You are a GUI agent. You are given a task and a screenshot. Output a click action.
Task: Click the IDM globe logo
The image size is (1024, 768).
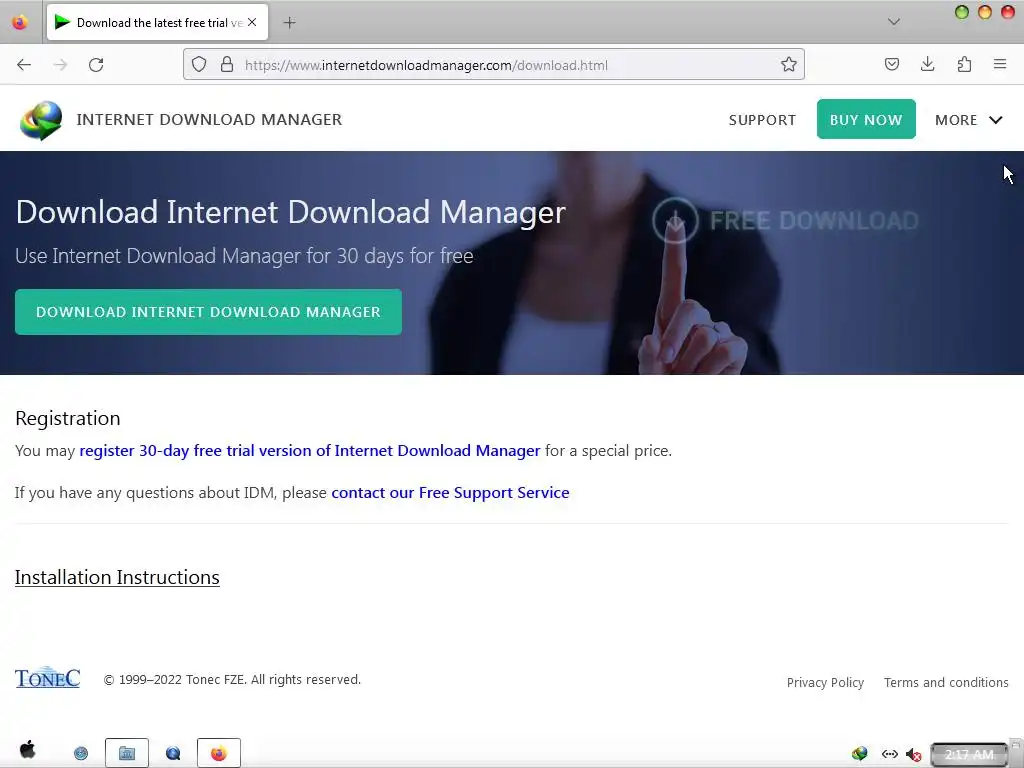(x=40, y=120)
